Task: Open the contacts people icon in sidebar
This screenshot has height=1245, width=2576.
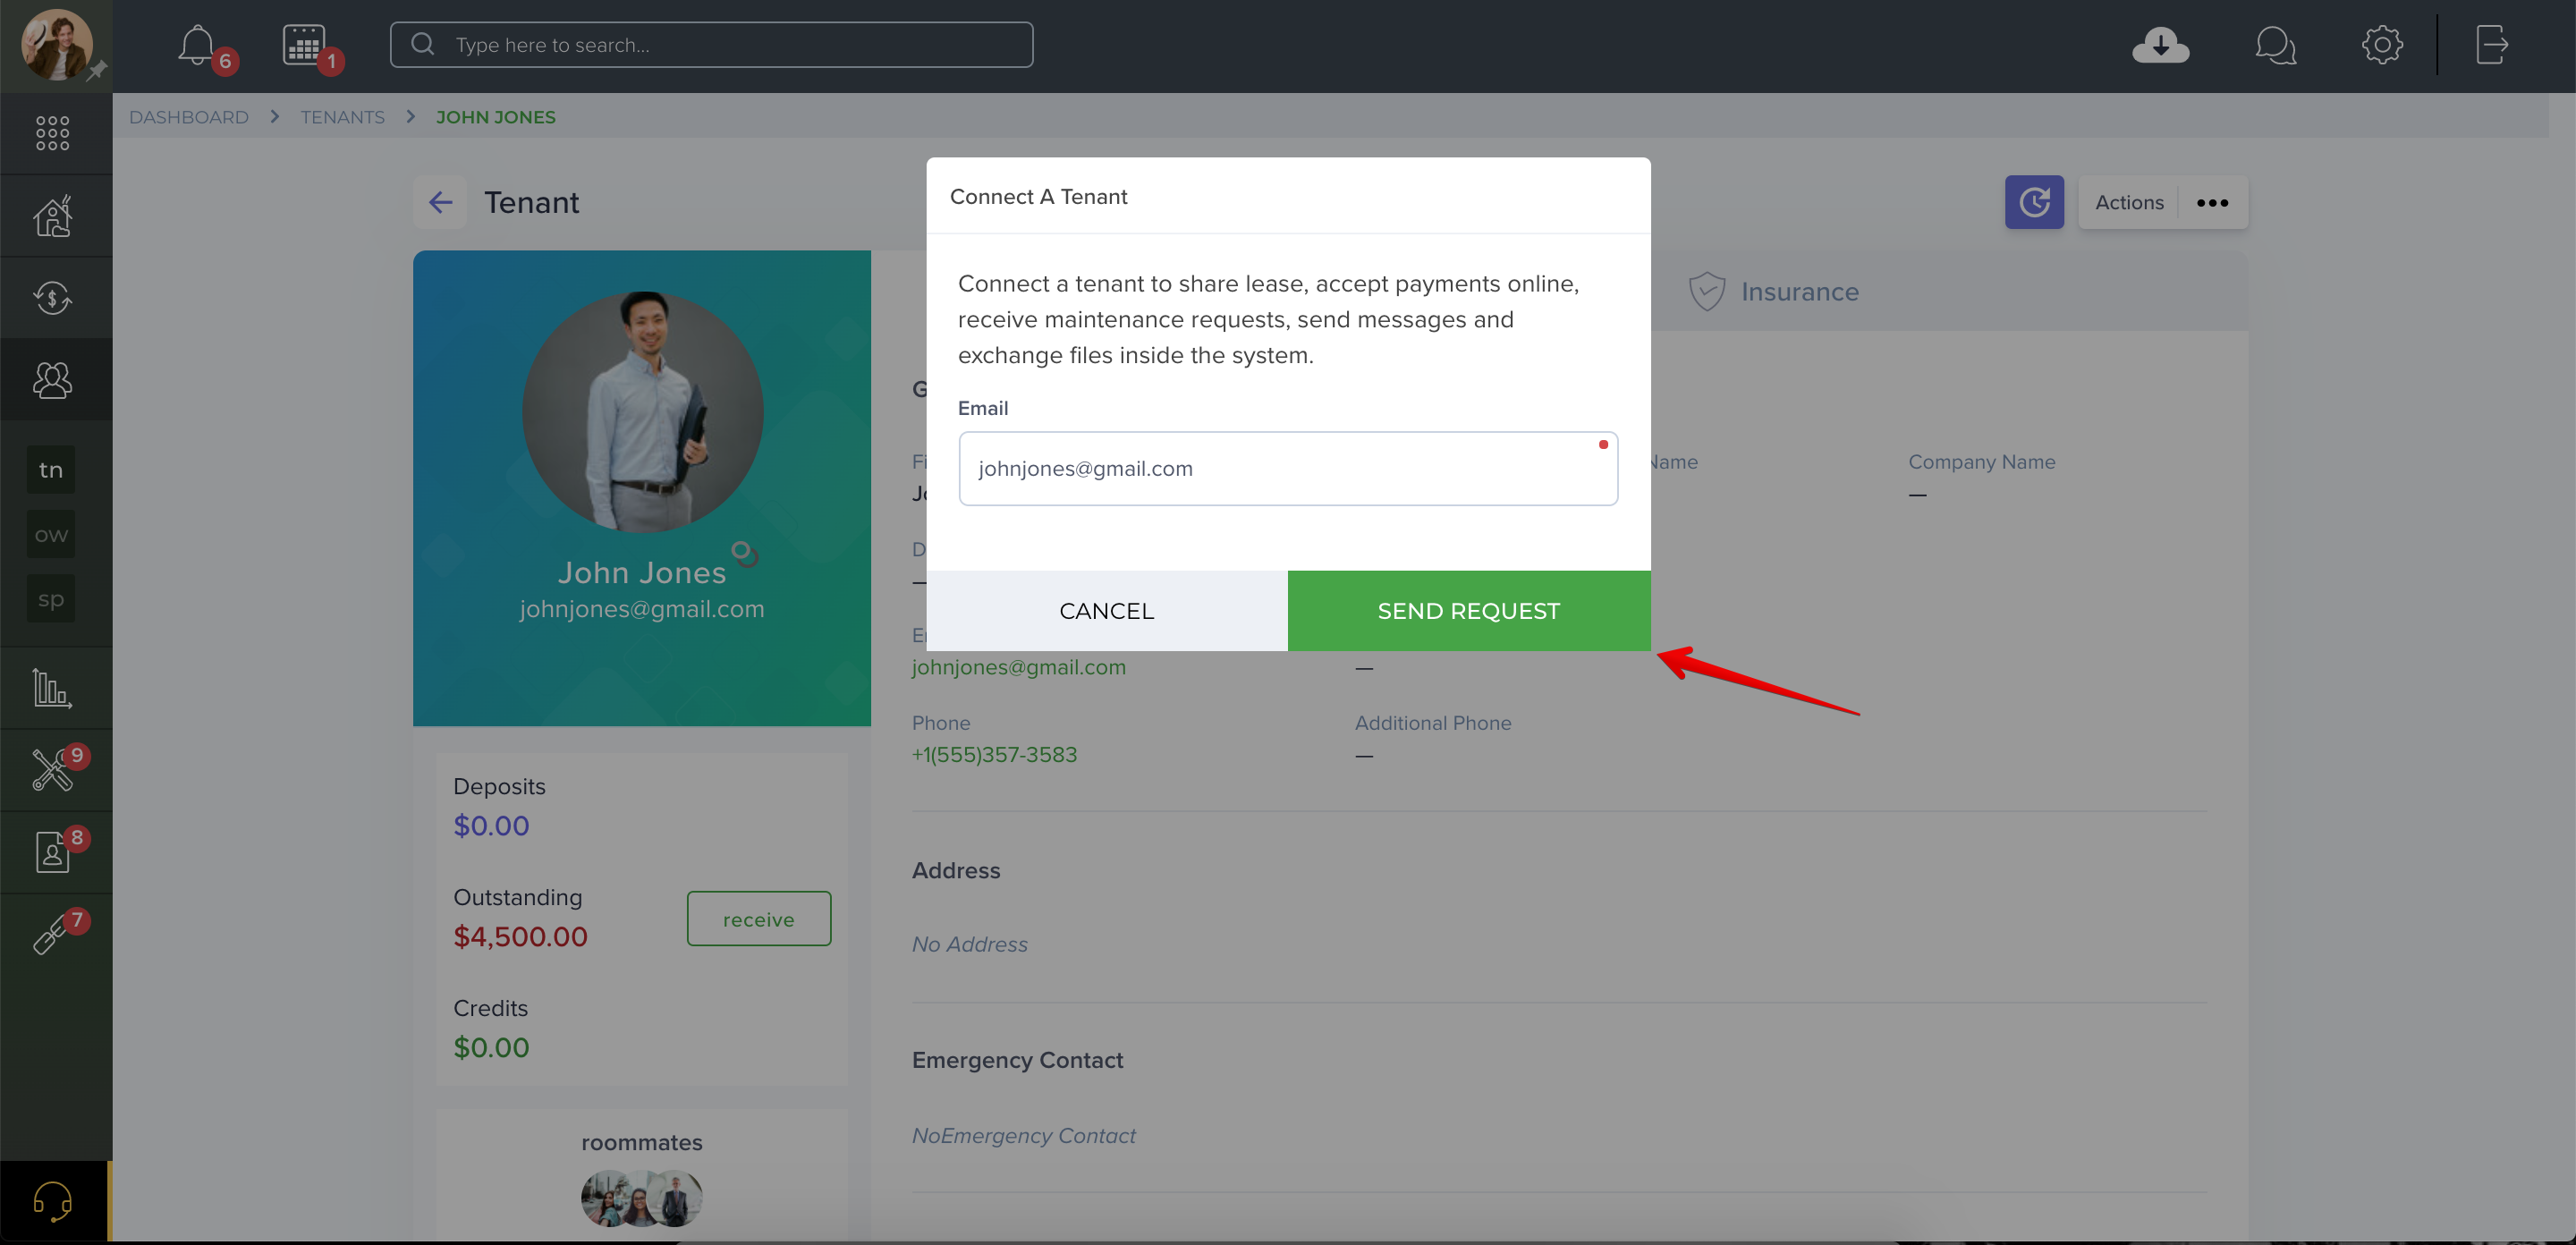Action: tap(53, 380)
